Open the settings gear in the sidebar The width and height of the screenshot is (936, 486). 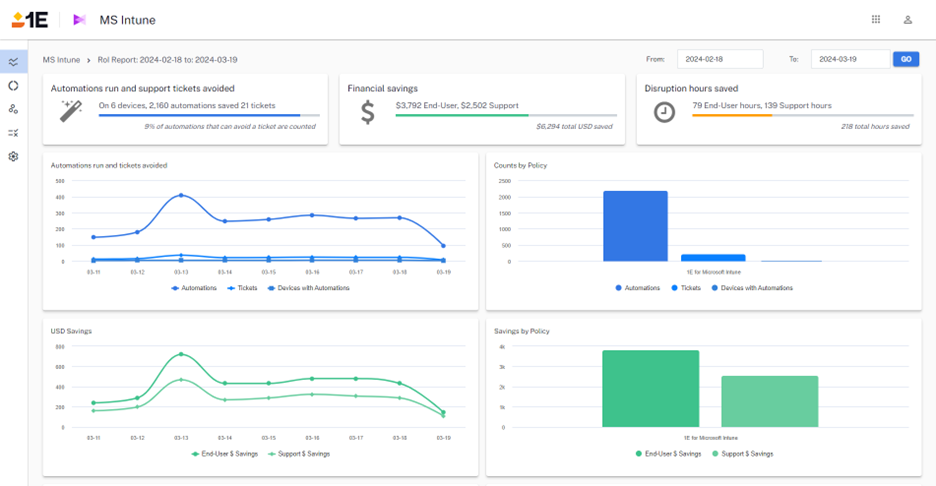(x=13, y=157)
